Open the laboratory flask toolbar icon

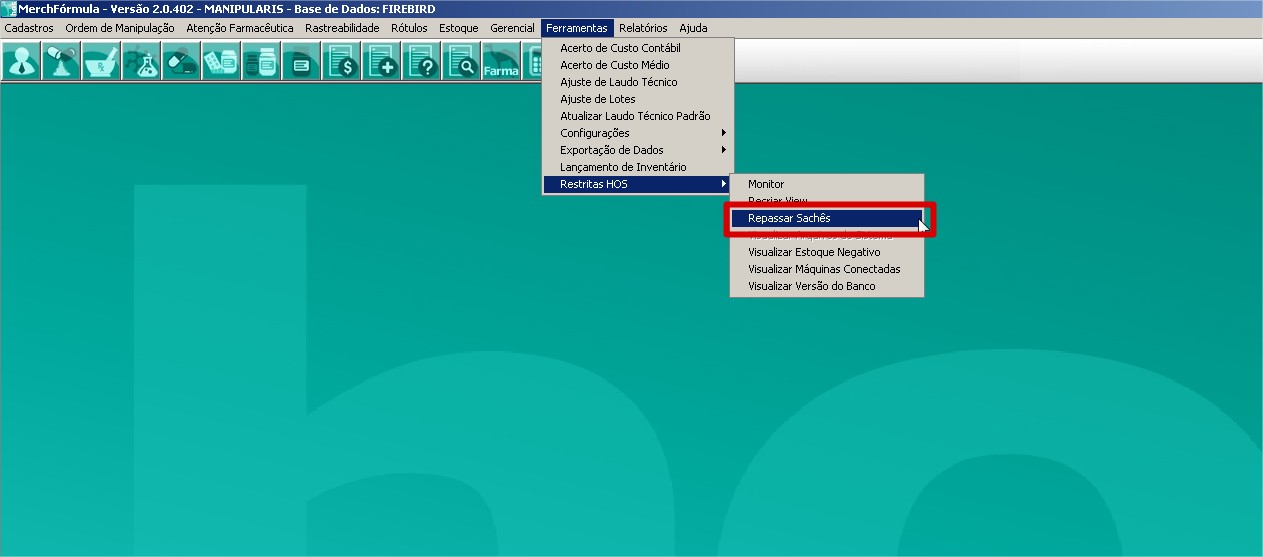[141, 63]
